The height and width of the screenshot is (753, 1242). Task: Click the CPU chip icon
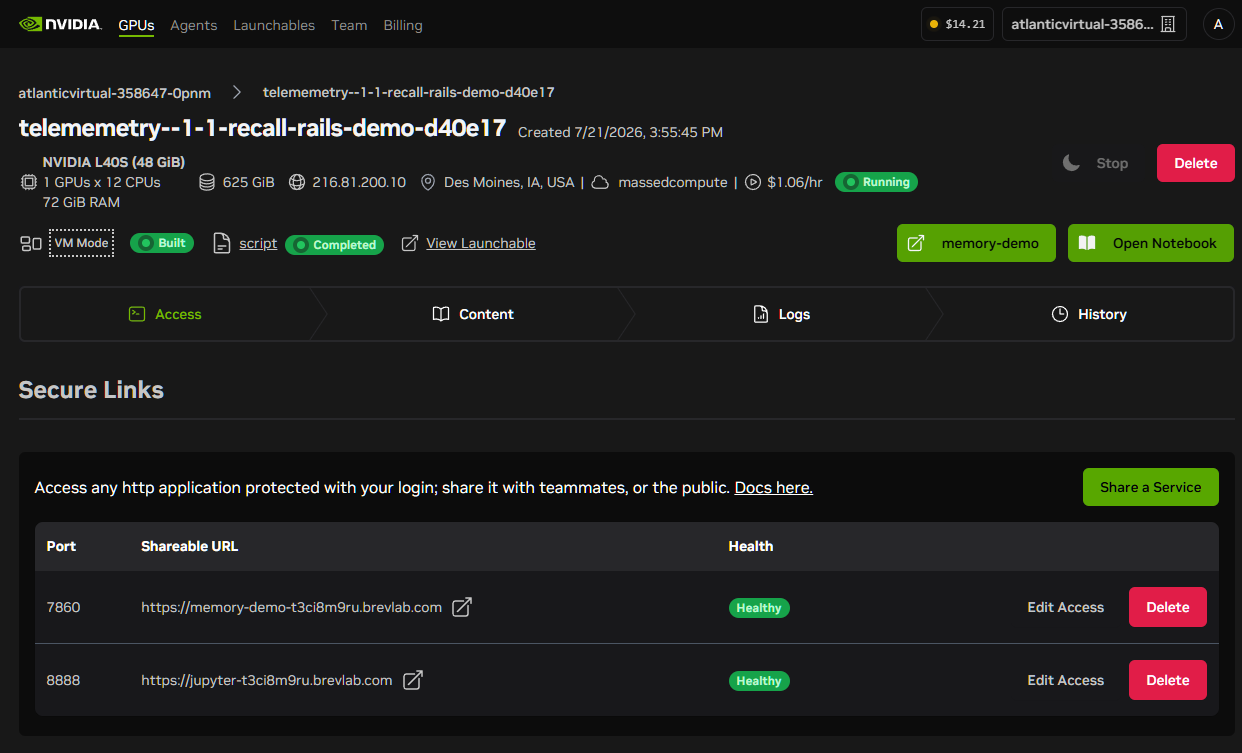point(28,183)
